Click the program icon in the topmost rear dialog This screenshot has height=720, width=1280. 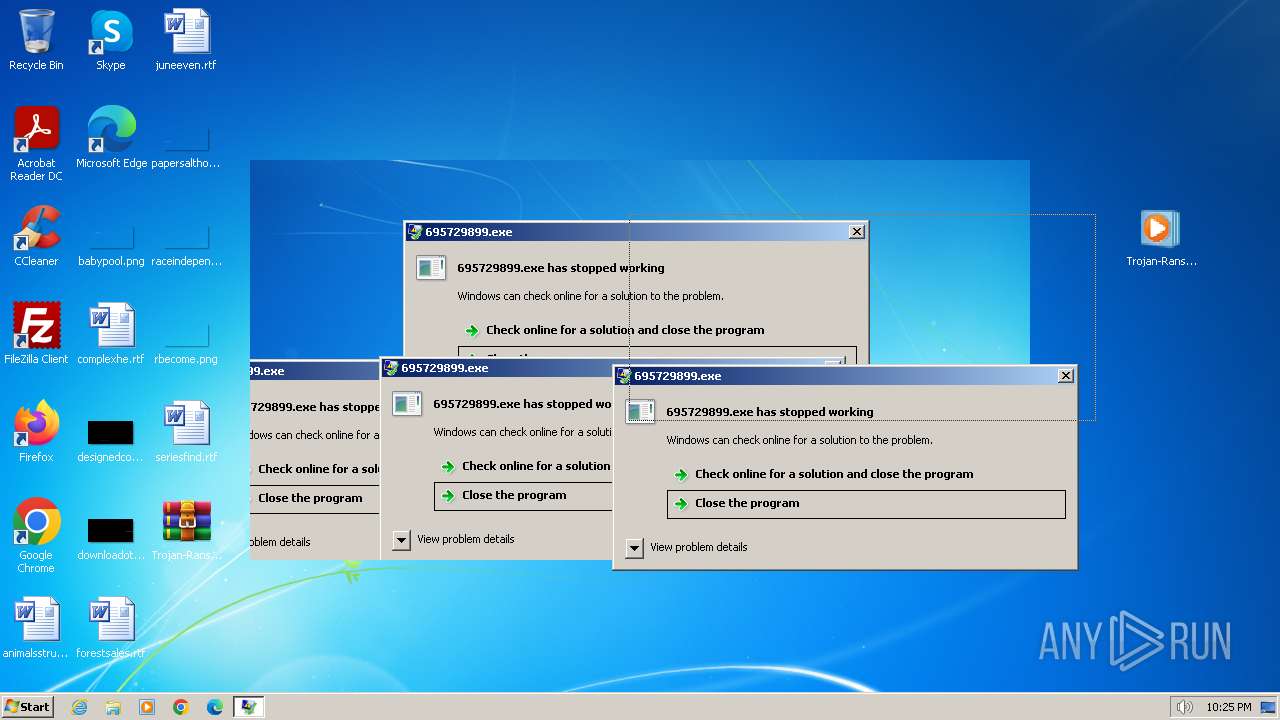point(431,266)
